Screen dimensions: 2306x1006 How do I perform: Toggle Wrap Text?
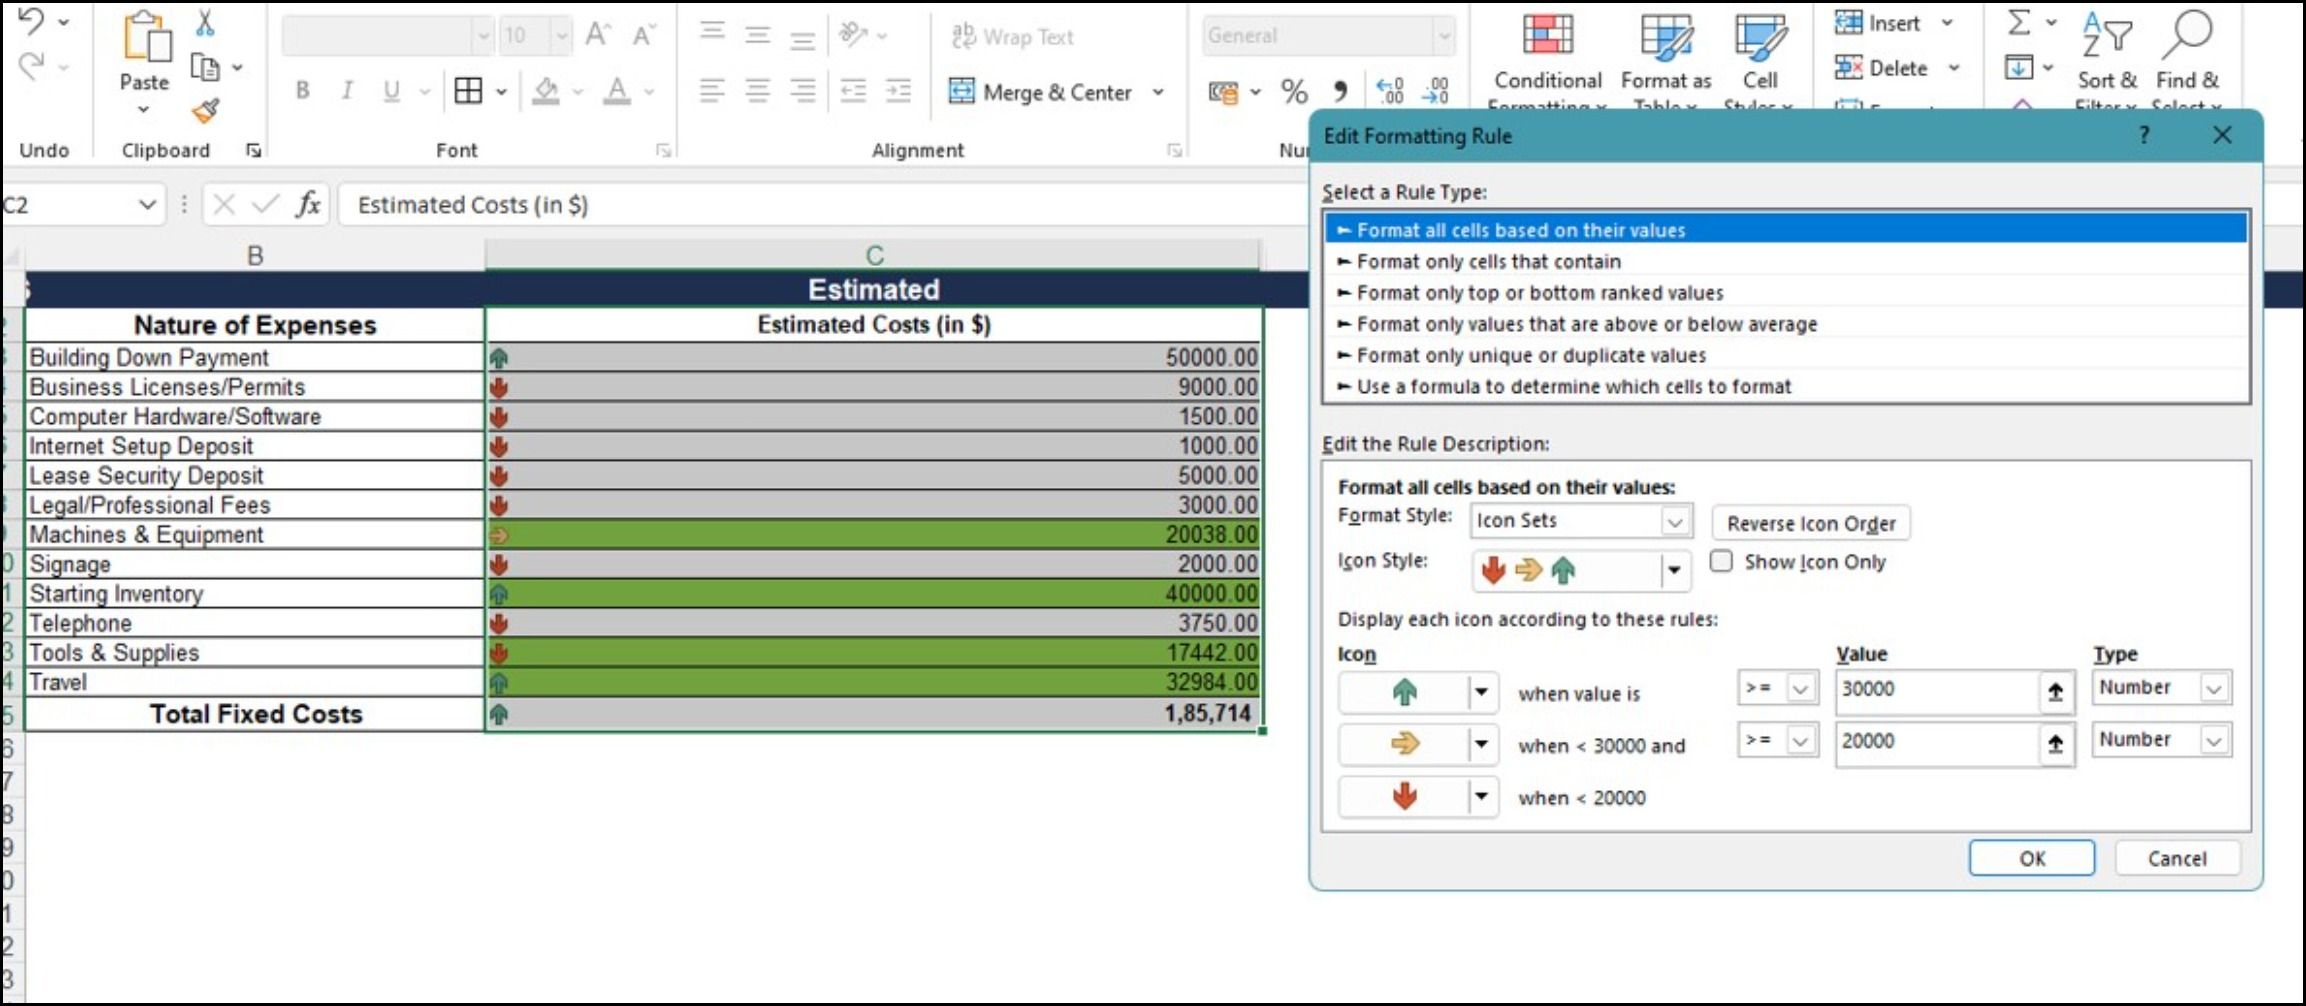(x=1013, y=37)
